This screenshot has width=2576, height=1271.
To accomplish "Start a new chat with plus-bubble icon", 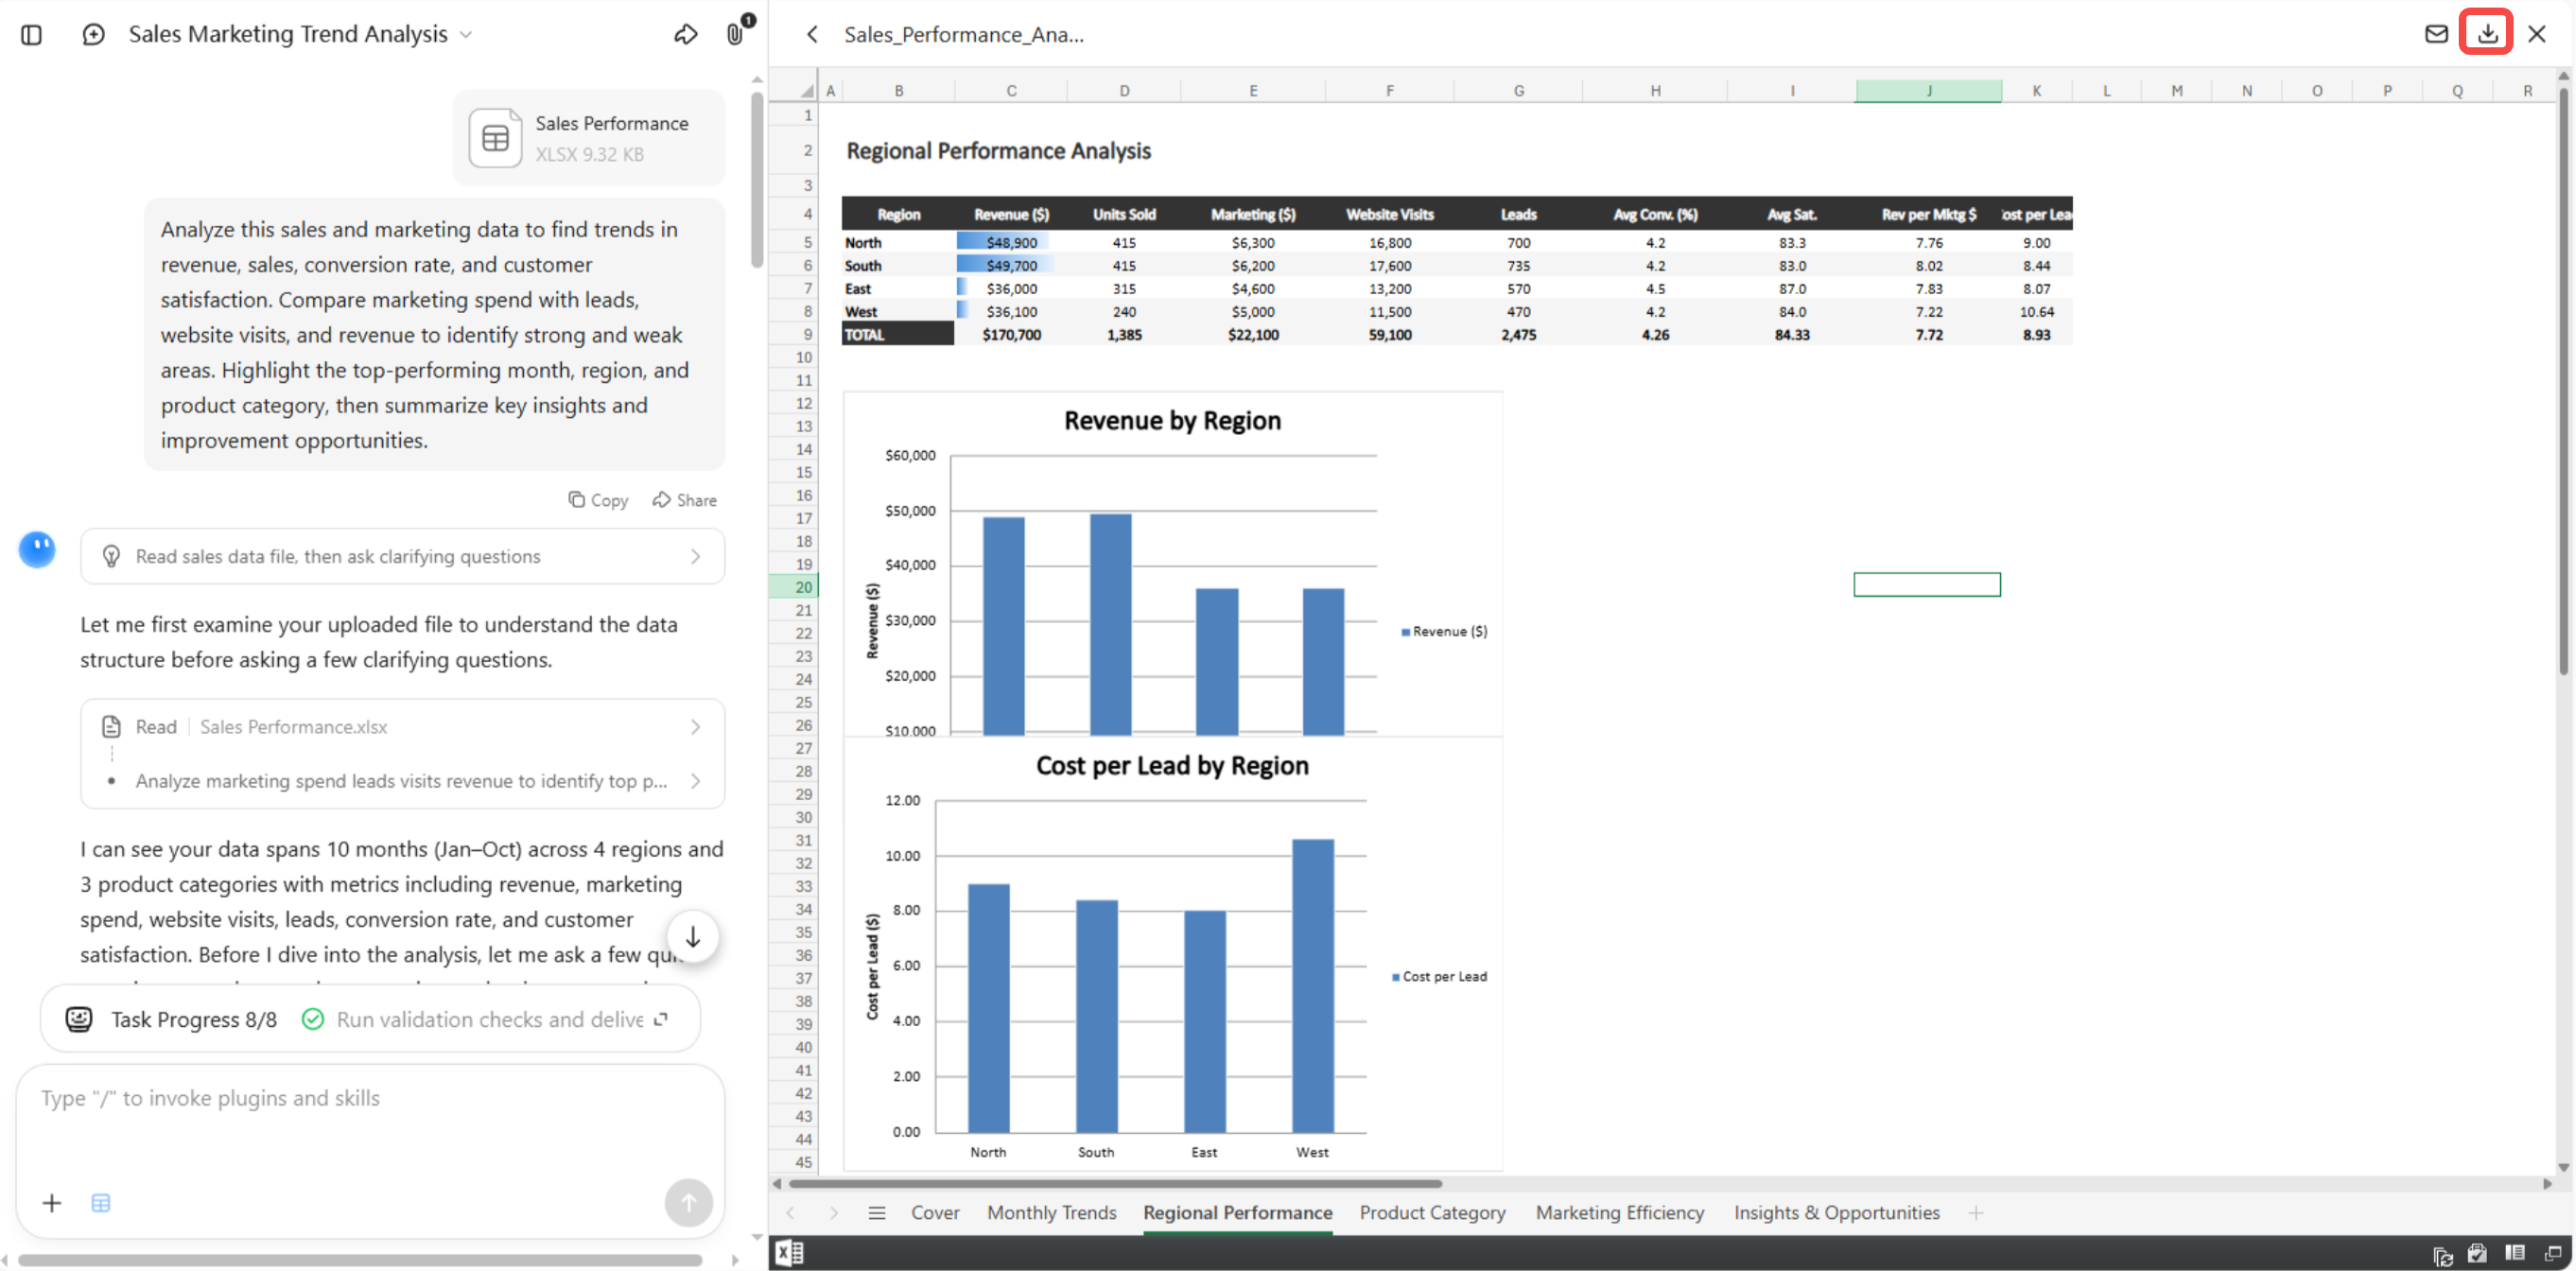I will 93,35.
